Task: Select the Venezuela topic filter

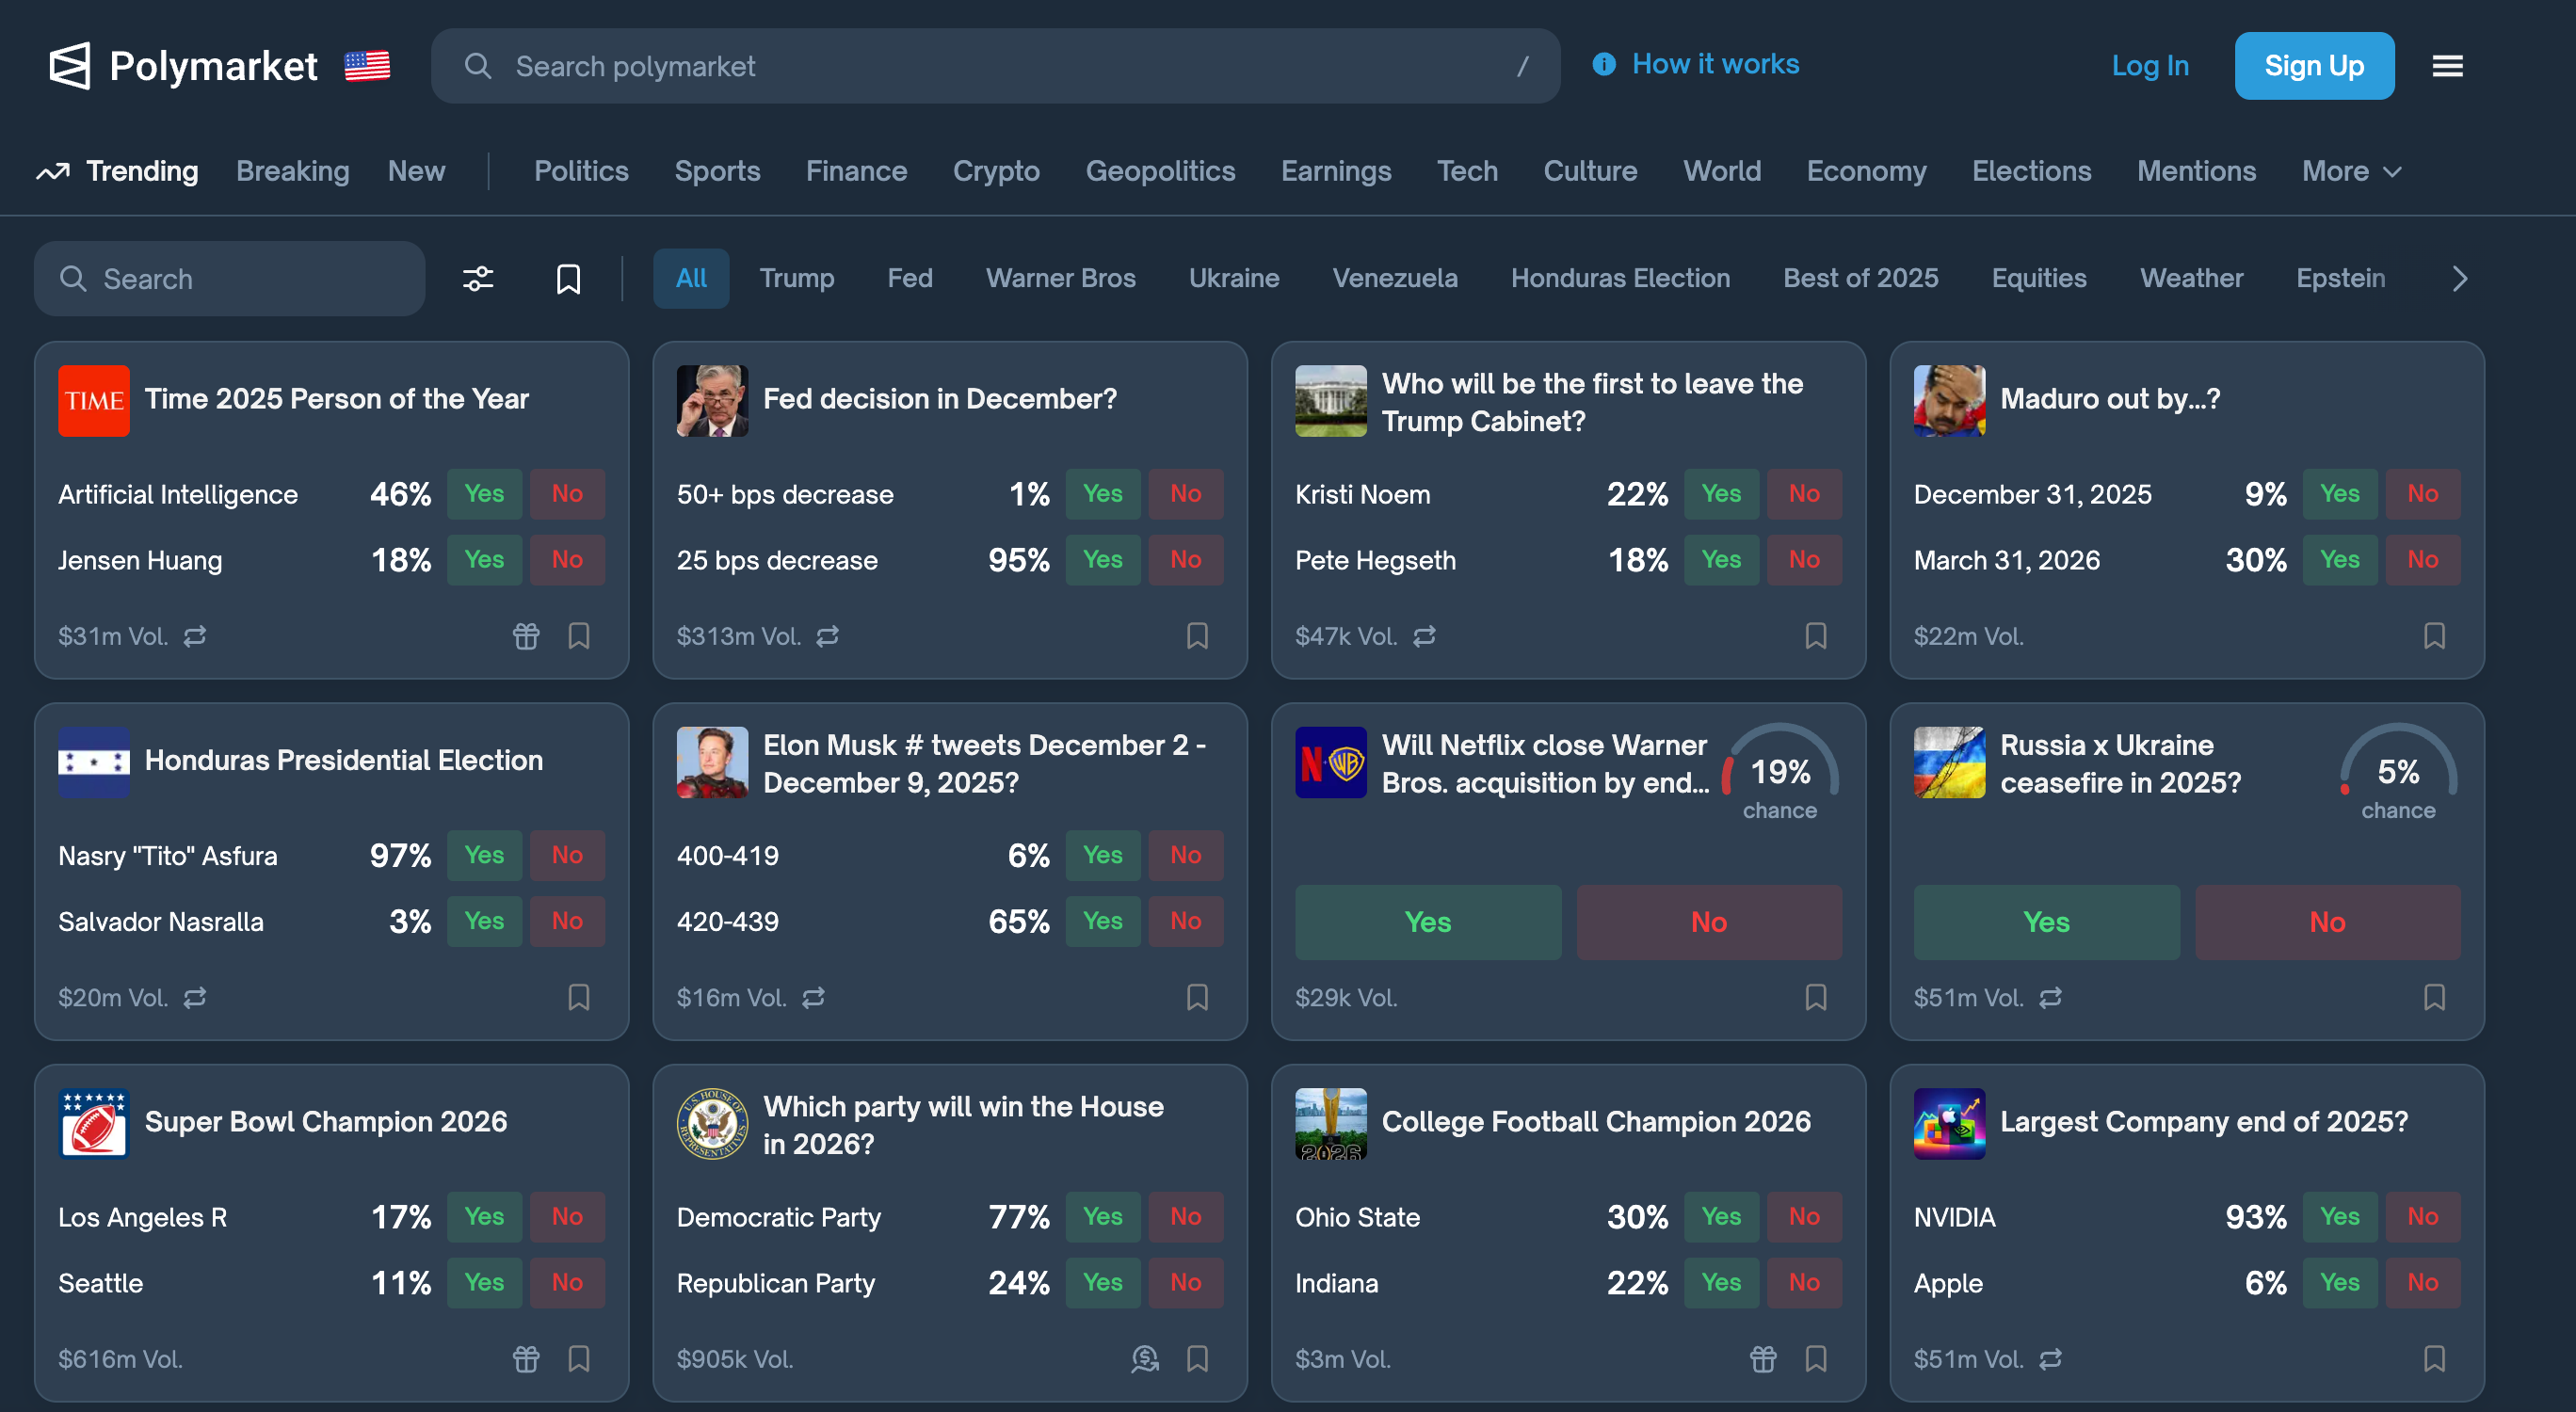Action: pyautogui.click(x=1394, y=278)
